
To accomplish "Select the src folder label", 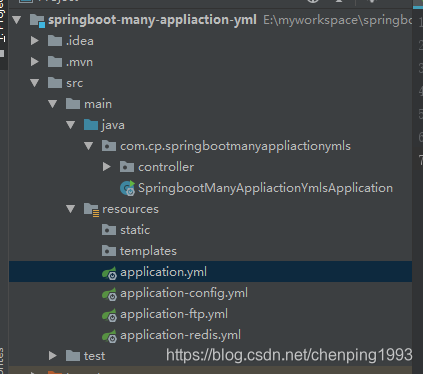I will tap(74, 83).
